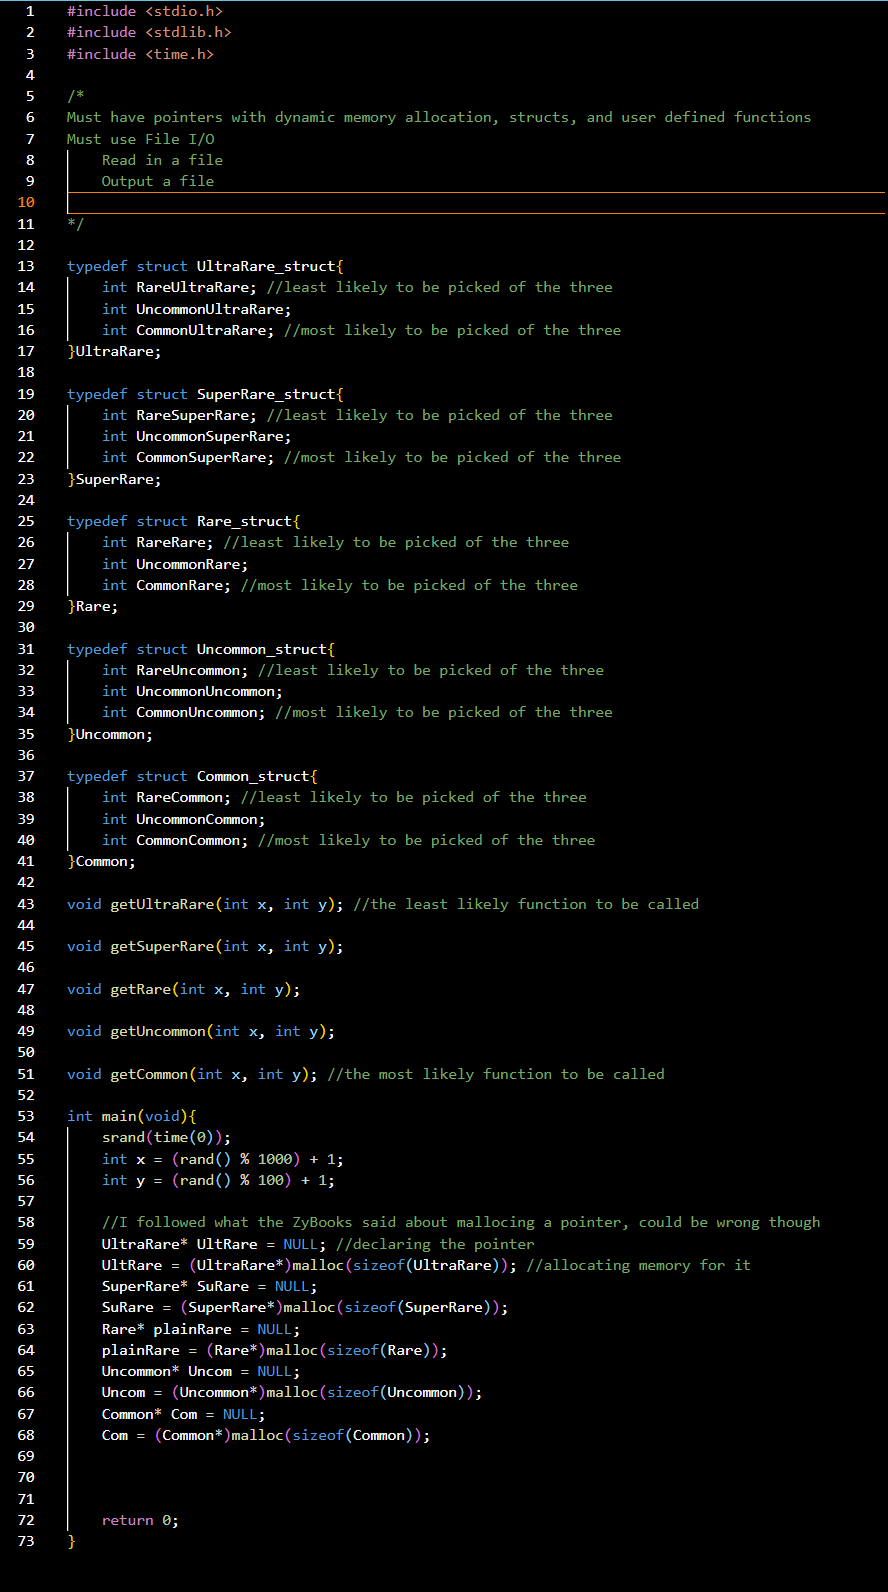This screenshot has height=1592, width=888.
Task: Click 'int UncommonSuperRare;' member
Action: pos(197,436)
